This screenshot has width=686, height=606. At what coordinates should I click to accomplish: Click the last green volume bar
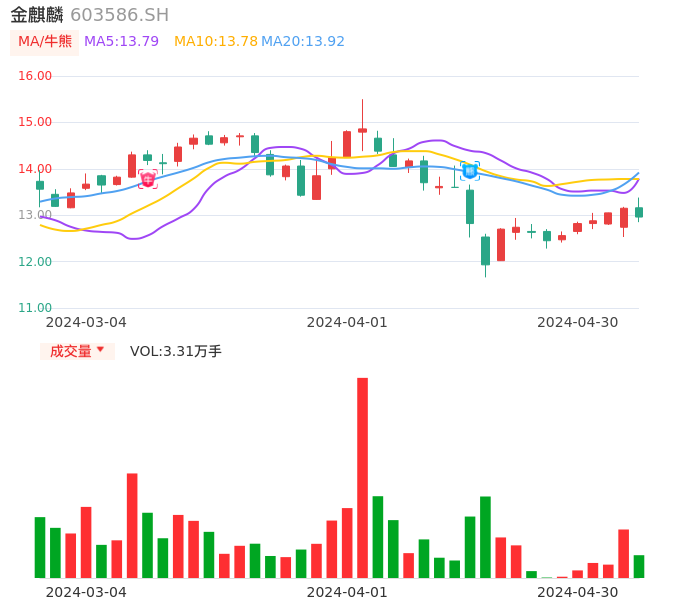pyautogui.click(x=639, y=566)
